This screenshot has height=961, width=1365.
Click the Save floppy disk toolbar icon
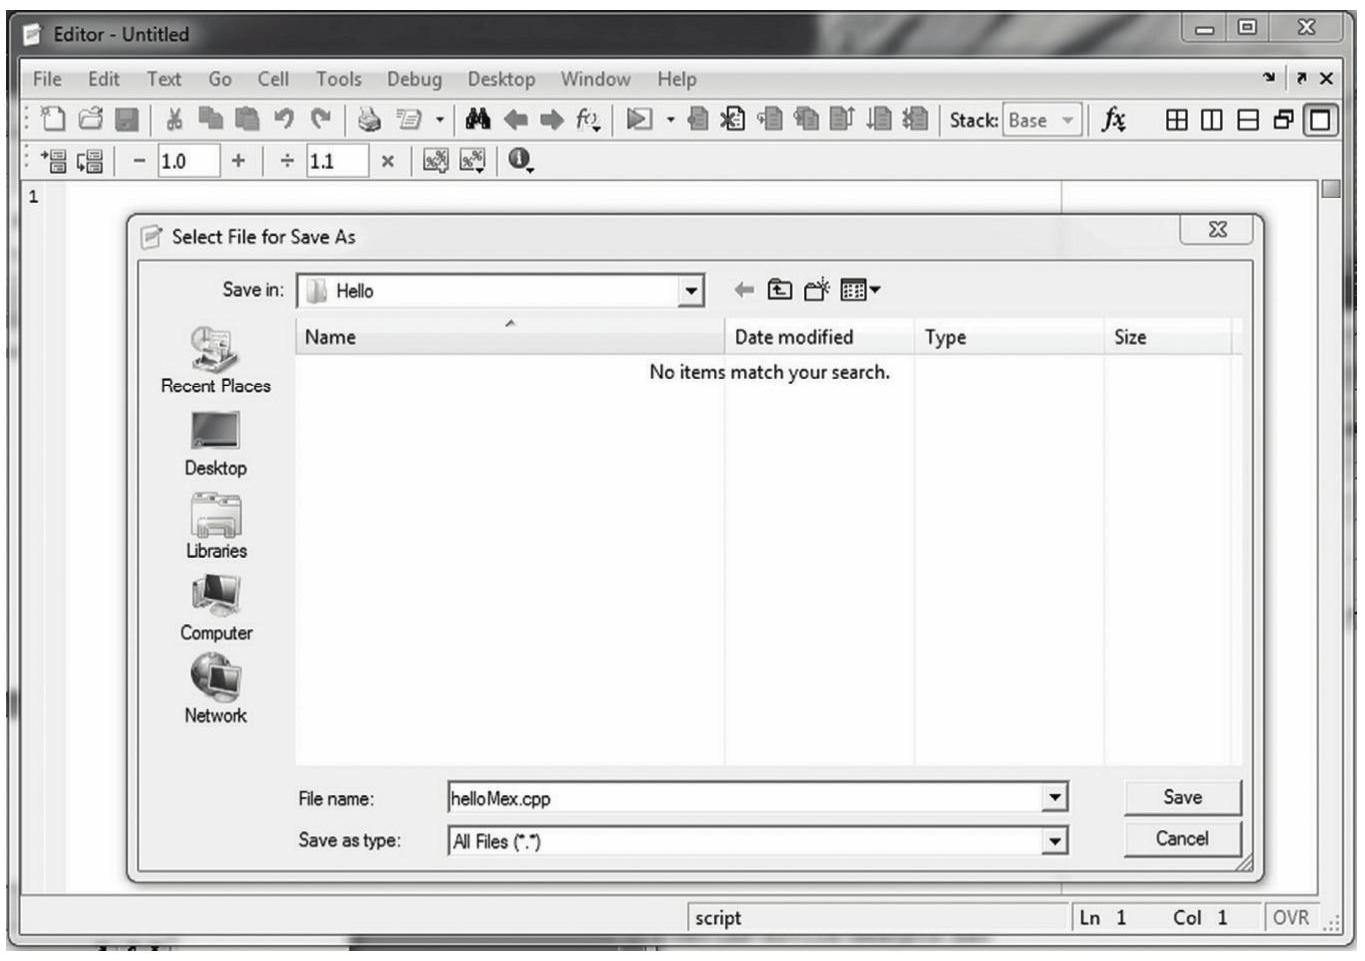tap(127, 120)
